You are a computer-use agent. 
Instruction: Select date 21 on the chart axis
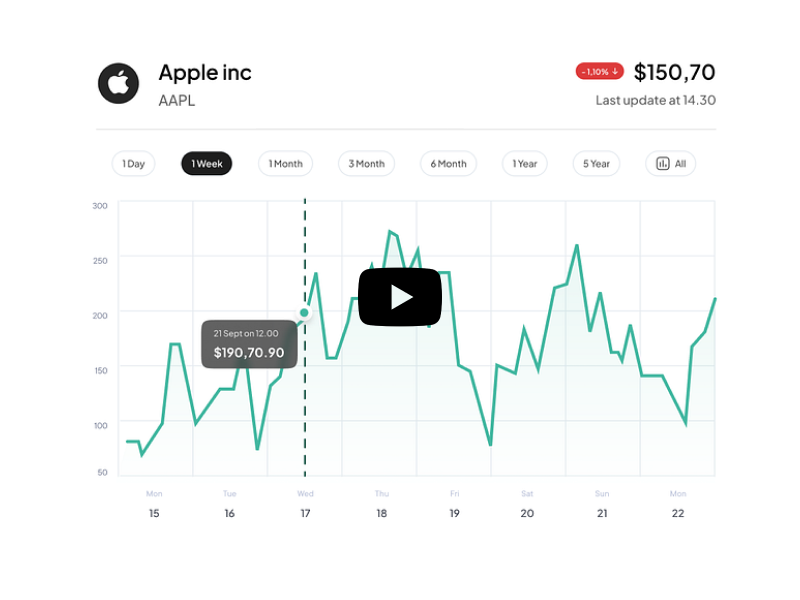point(602,513)
